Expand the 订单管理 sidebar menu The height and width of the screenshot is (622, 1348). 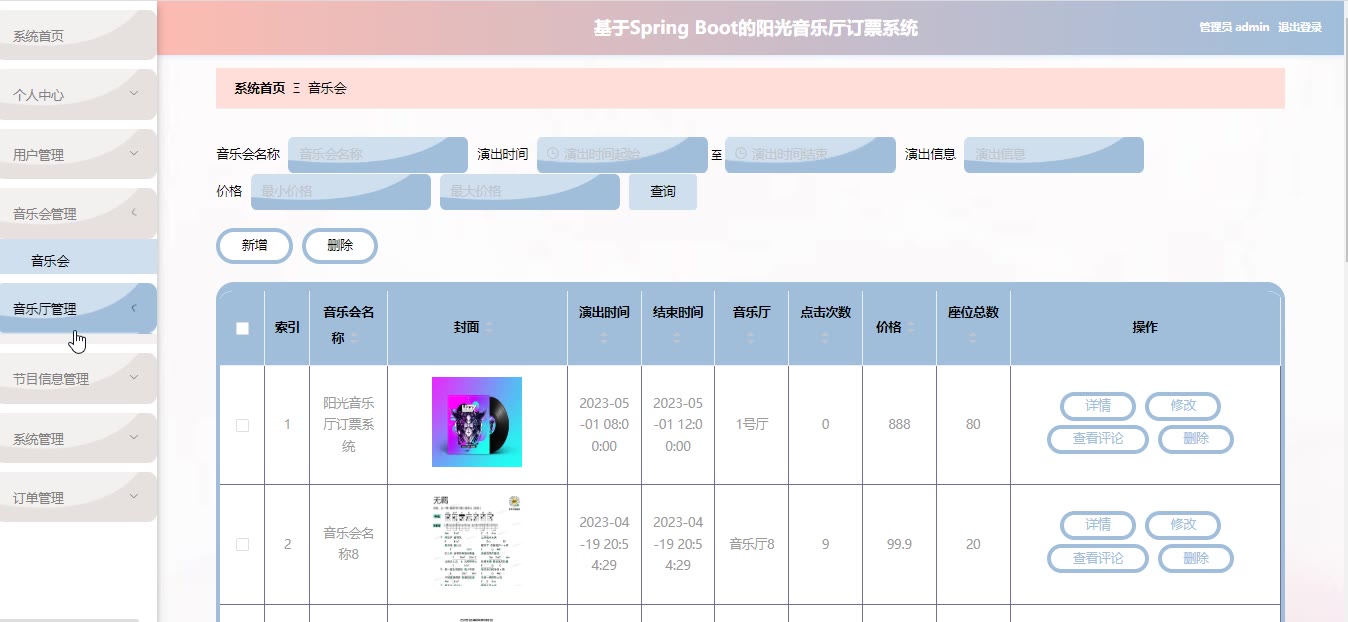click(x=78, y=498)
